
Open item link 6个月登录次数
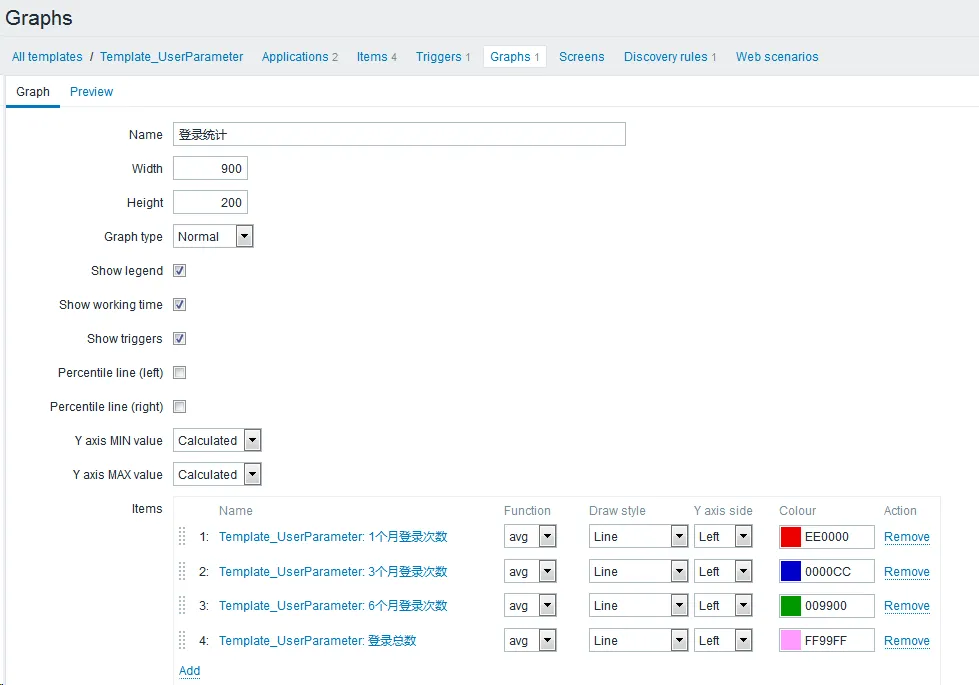pyautogui.click(x=333, y=606)
